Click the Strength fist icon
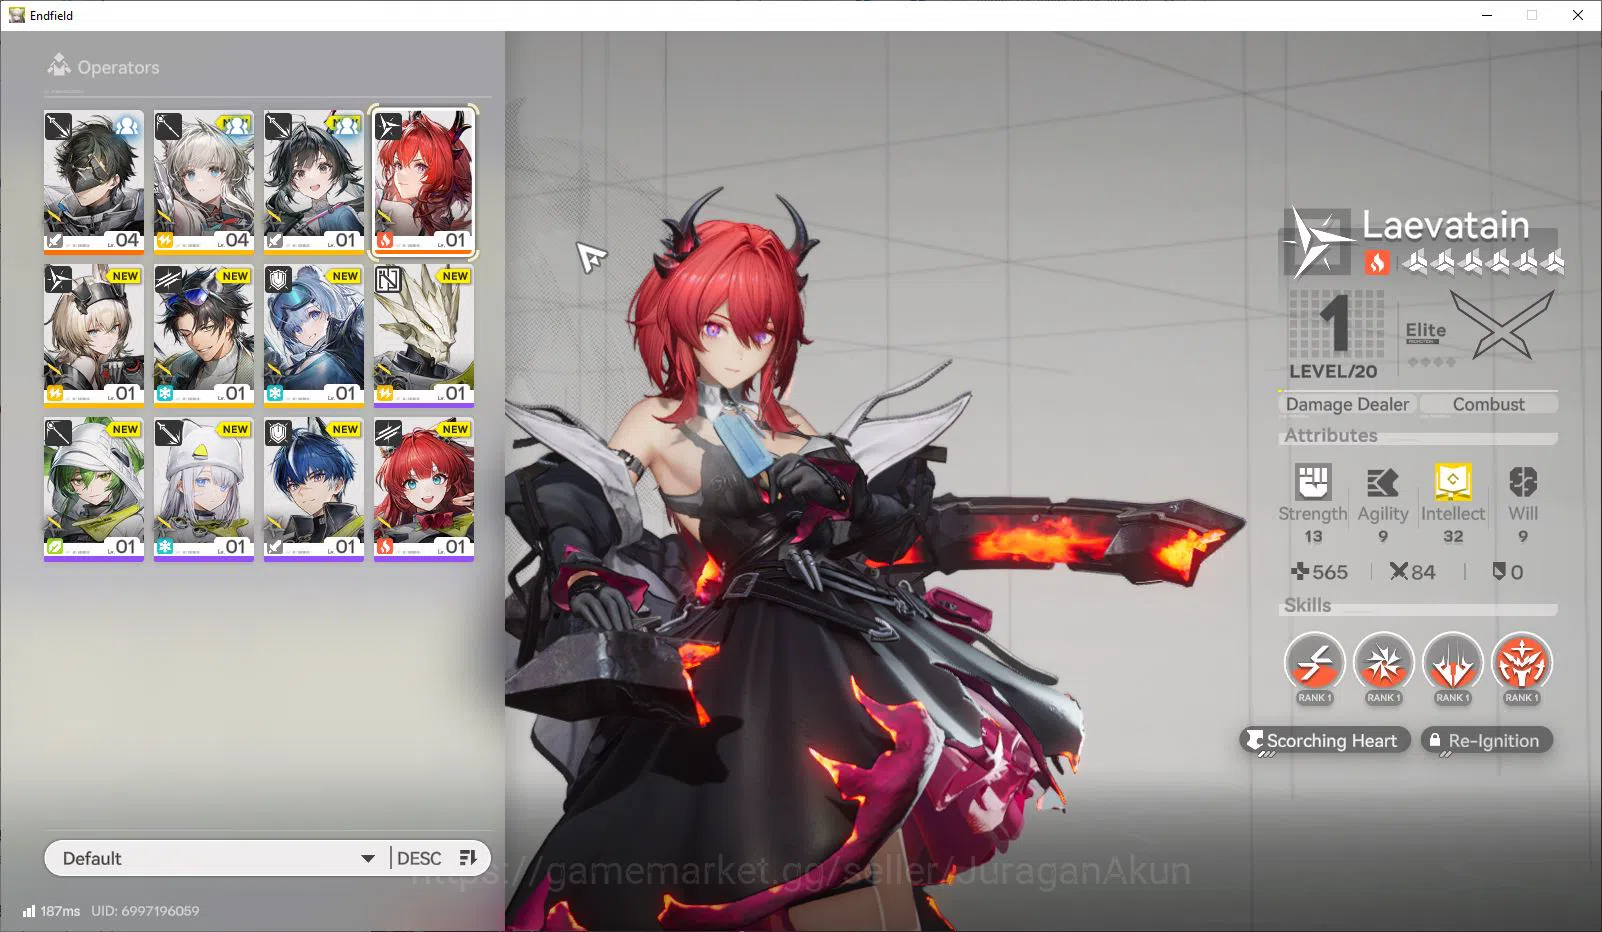1602x932 pixels. pos(1312,482)
